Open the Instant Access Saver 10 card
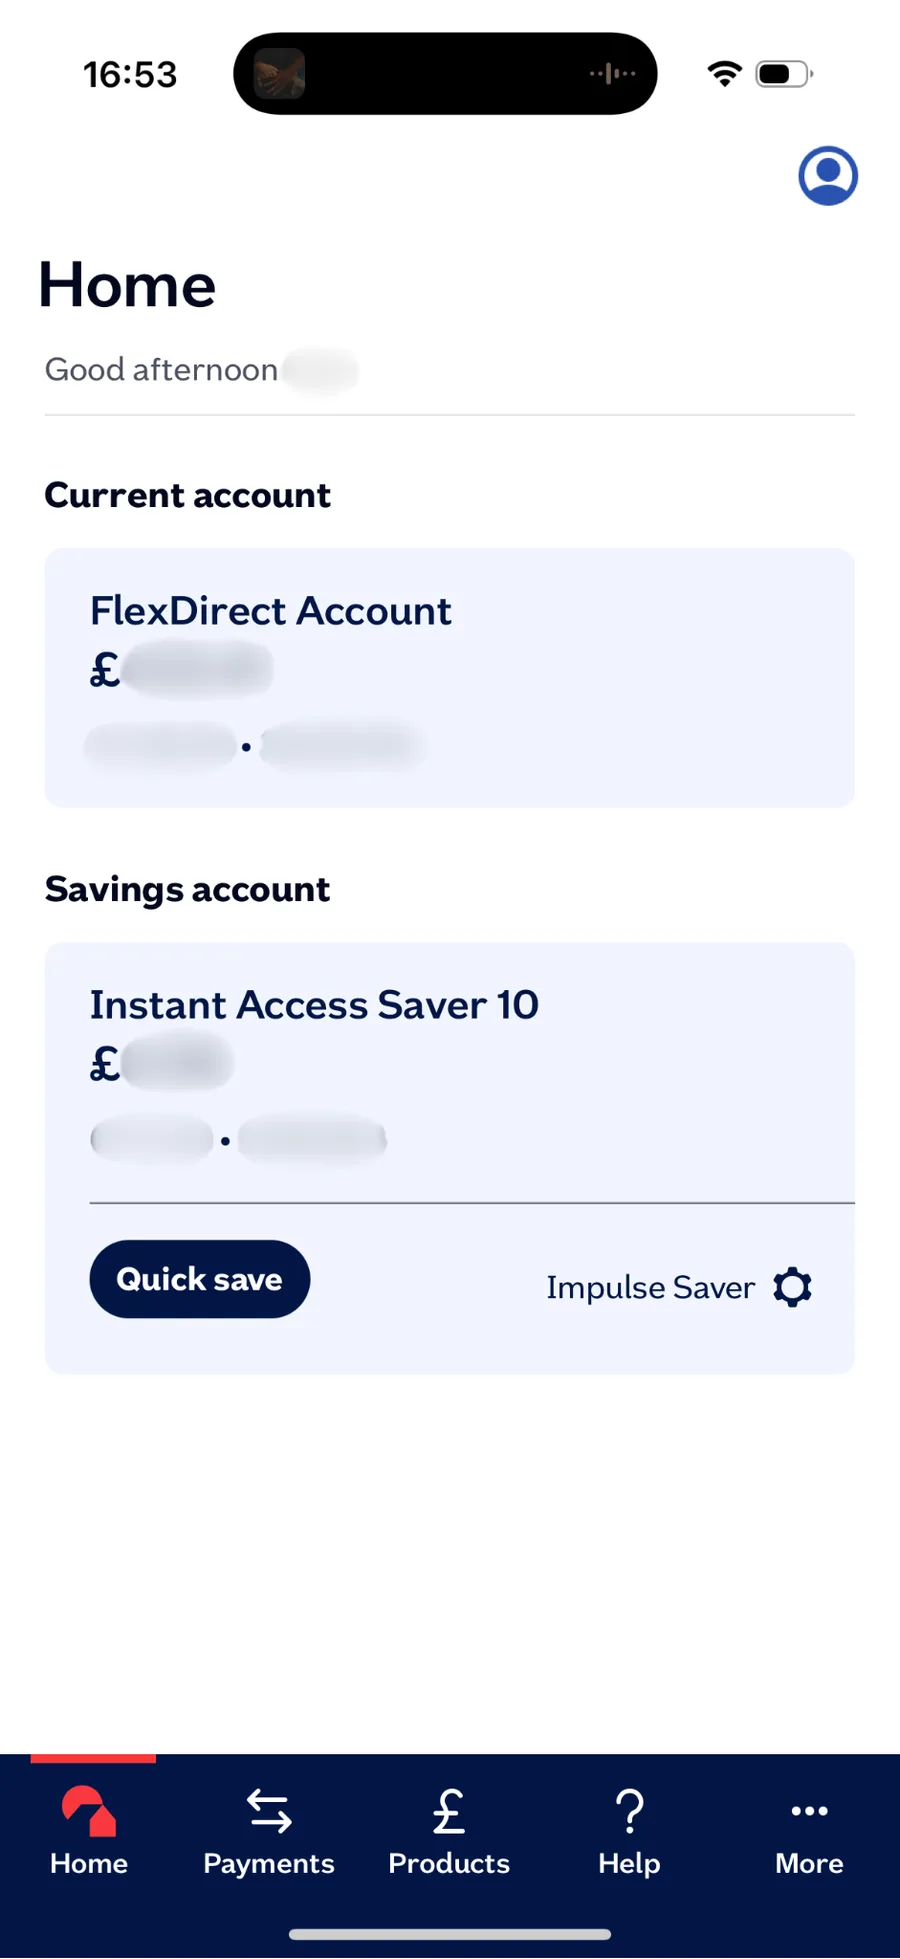Viewport: 900px width, 1959px height. [449, 1070]
